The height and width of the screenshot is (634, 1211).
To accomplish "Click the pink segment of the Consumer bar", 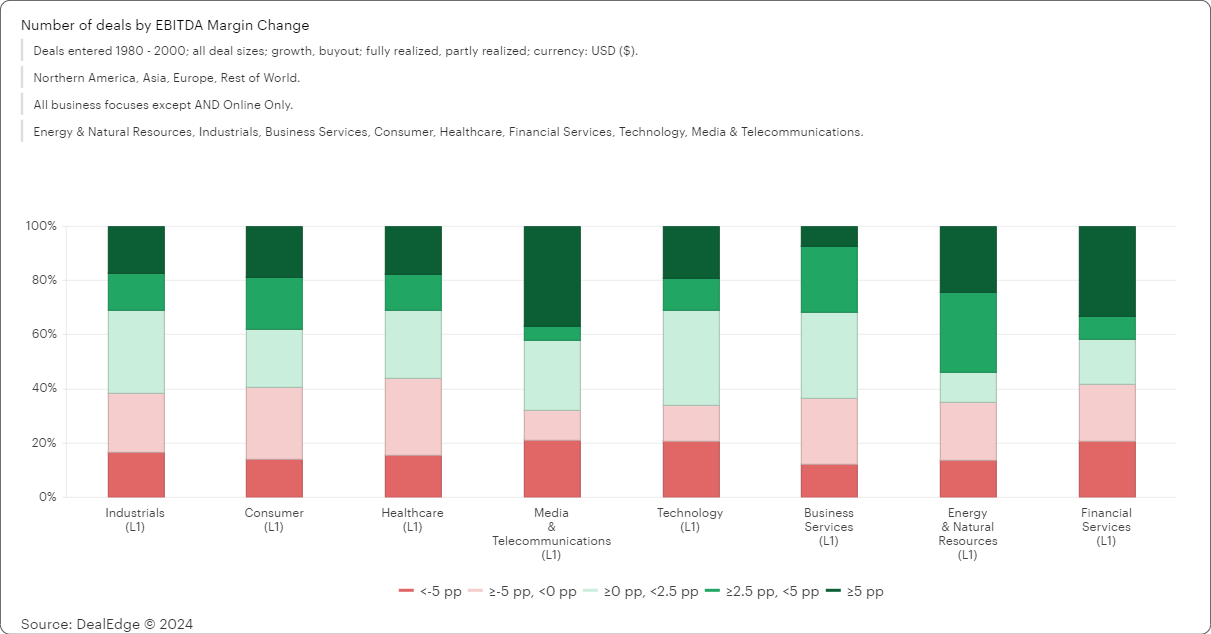I will [x=274, y=423].
